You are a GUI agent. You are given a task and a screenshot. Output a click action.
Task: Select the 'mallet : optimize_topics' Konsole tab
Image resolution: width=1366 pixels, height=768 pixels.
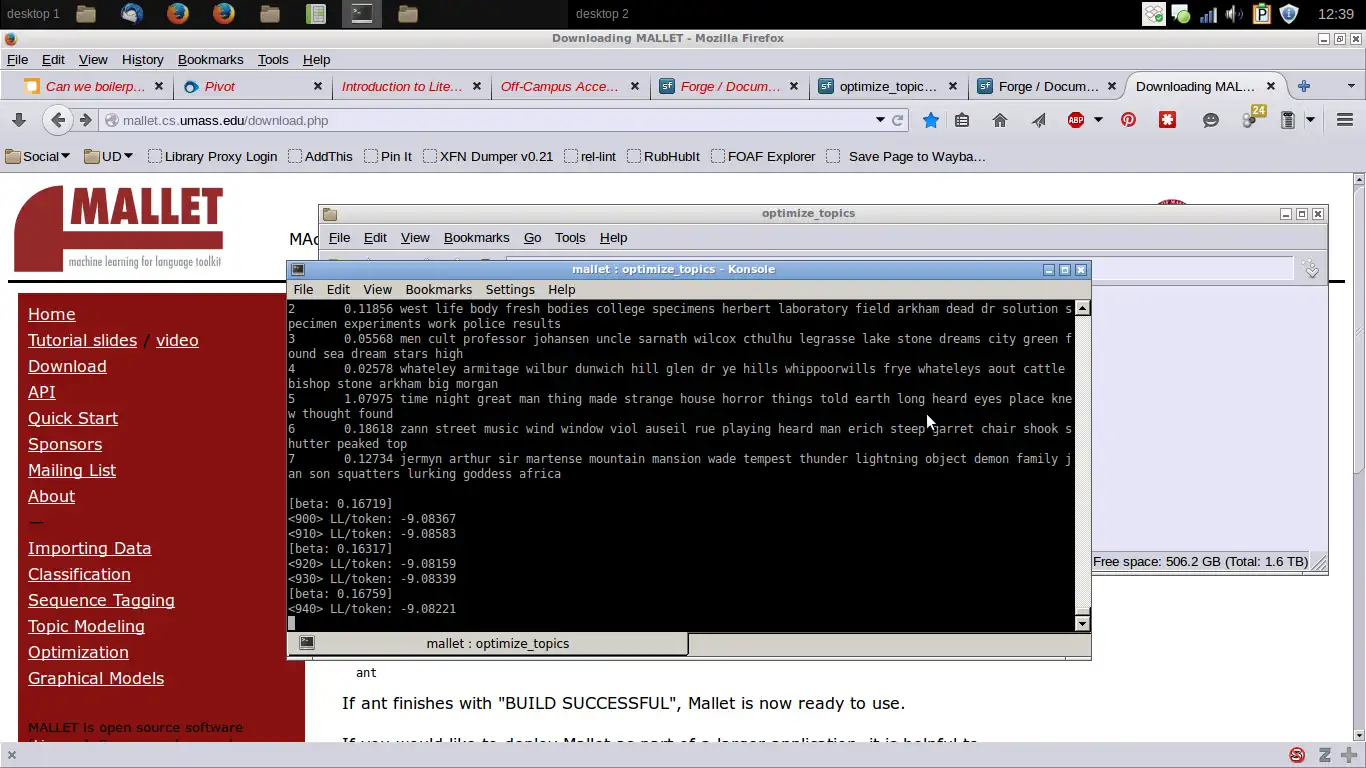[487, 643]
